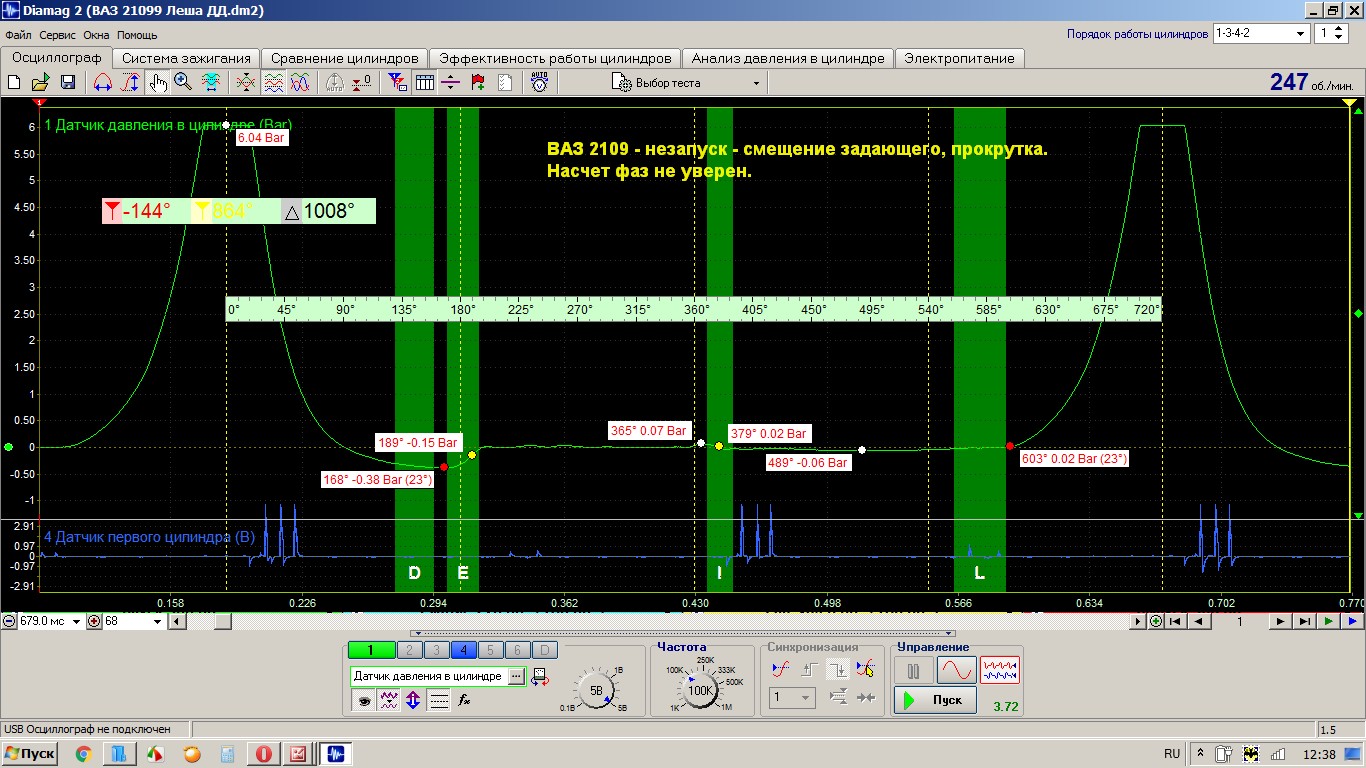The width and height of the screenshot is (1366, 768).
Task: Select the sine wave display mode
Action: tap(956, 670)
